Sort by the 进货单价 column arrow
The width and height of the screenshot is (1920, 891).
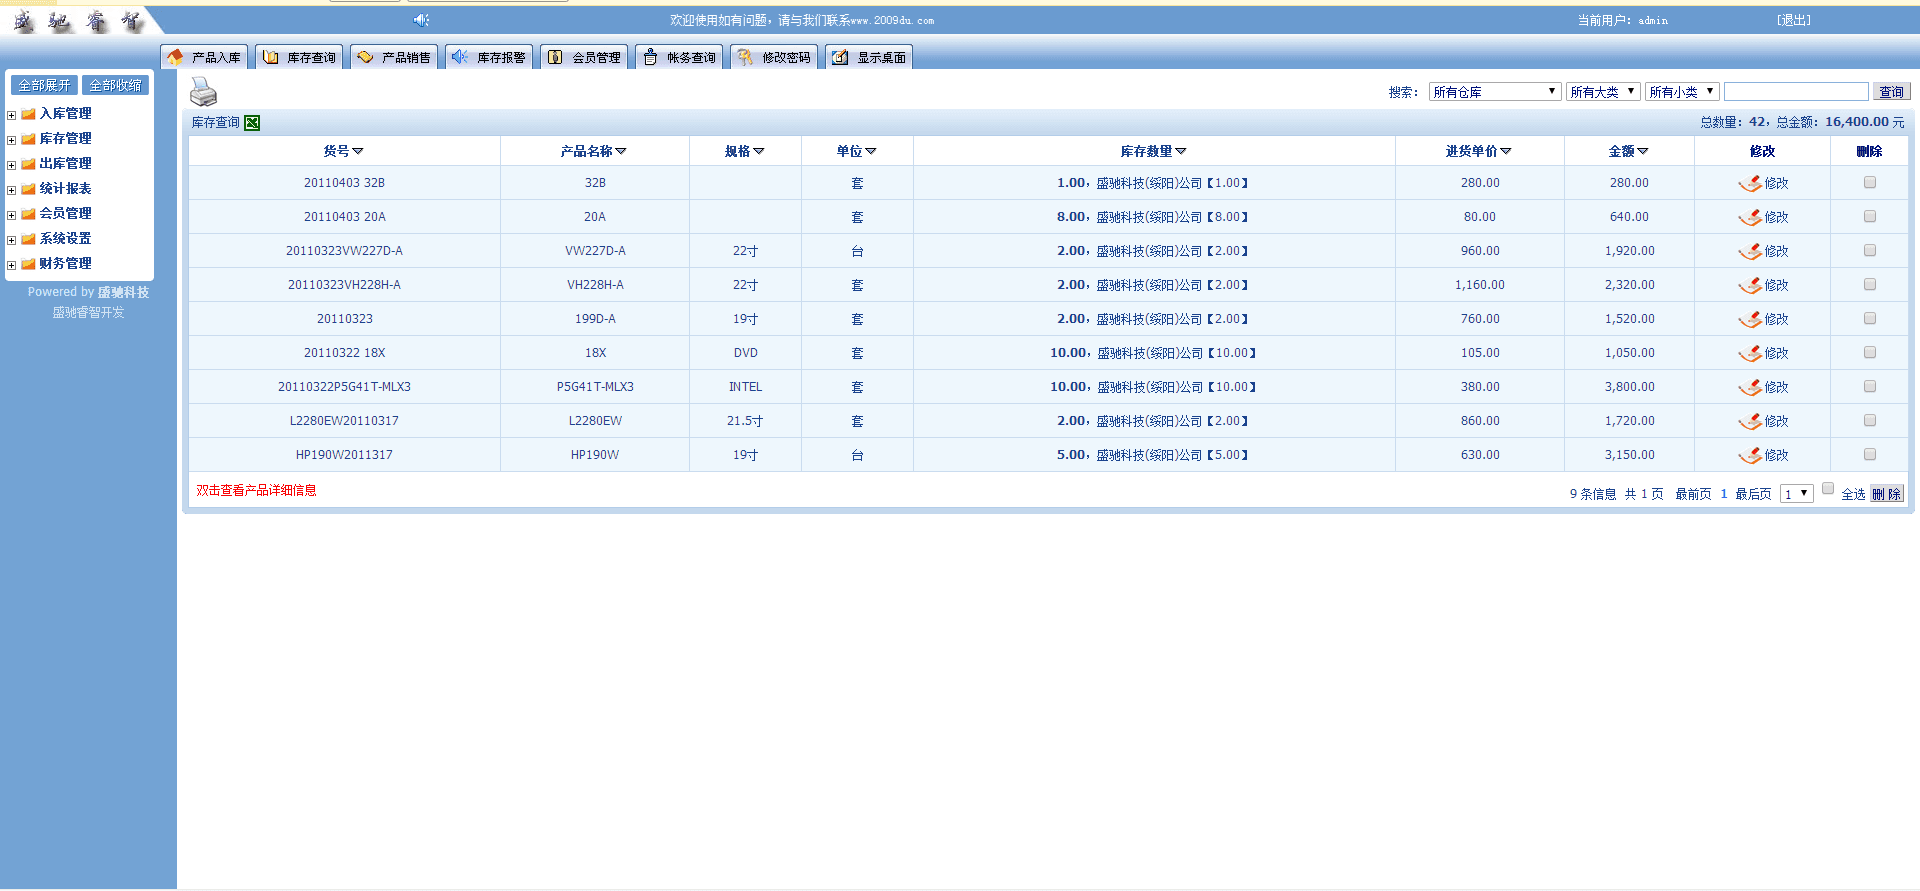[1506, 151]
